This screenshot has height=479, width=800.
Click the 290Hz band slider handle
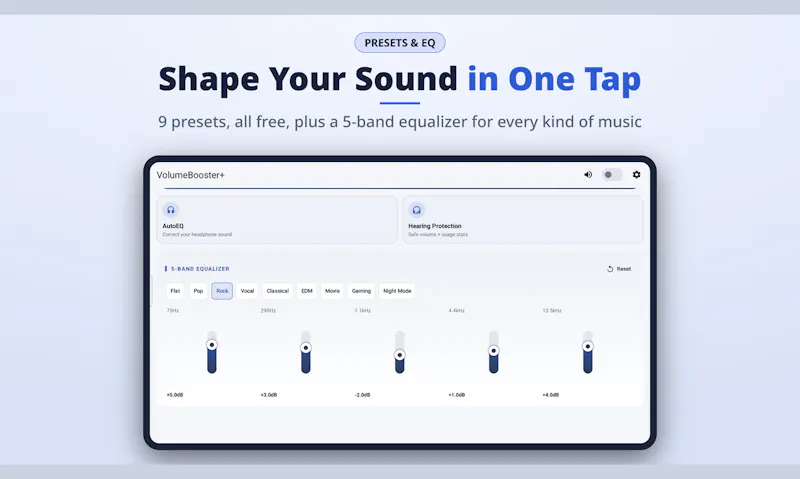point(306,348)
